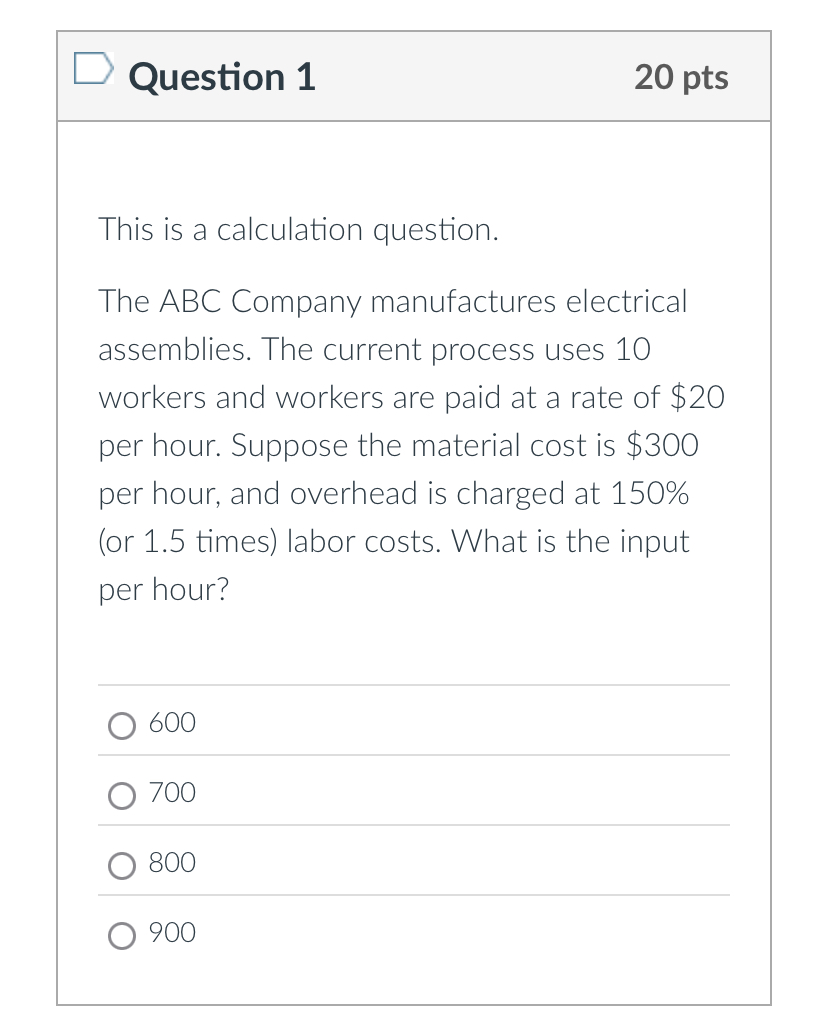828x1018 pixels.
Task: Click the 800 answer text
Action: [171, 862]
